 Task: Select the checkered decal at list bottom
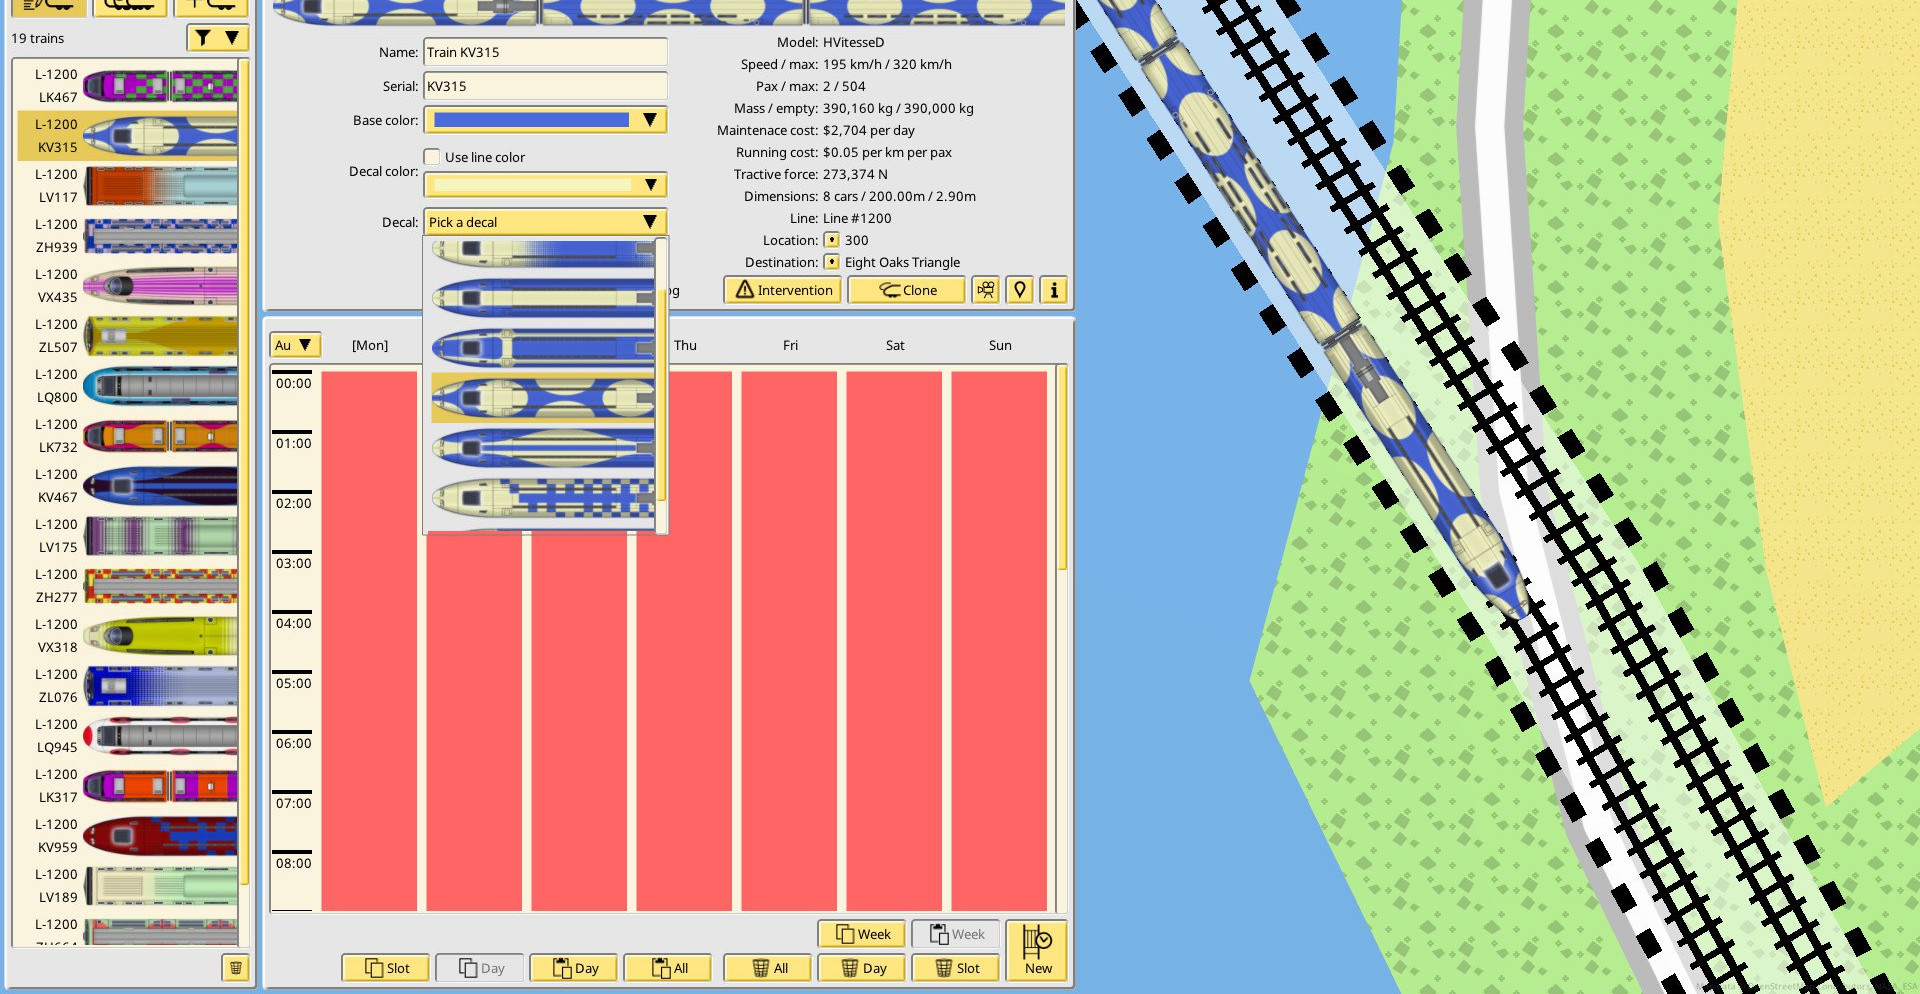coord(543,497)
